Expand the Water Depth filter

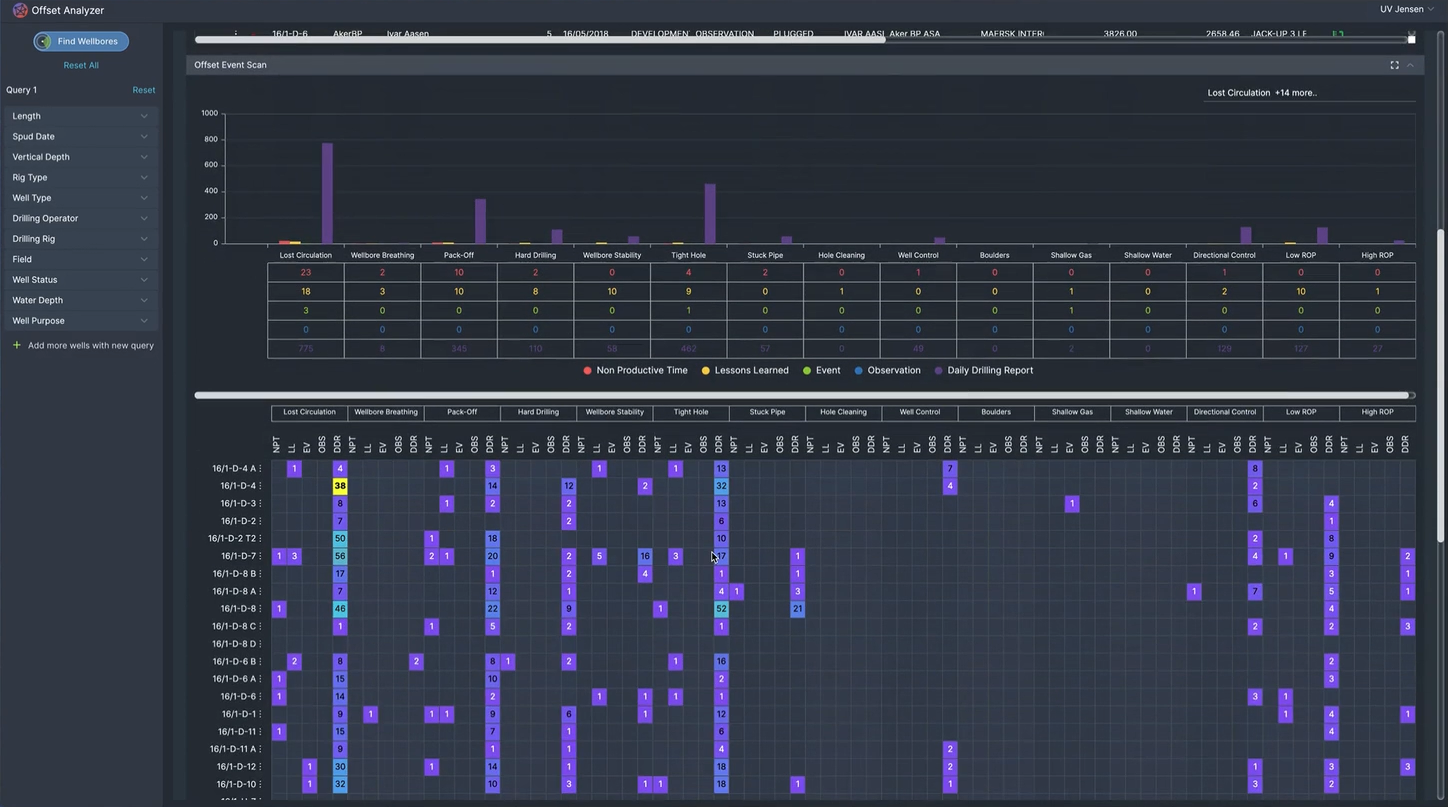tap(80, 300)
